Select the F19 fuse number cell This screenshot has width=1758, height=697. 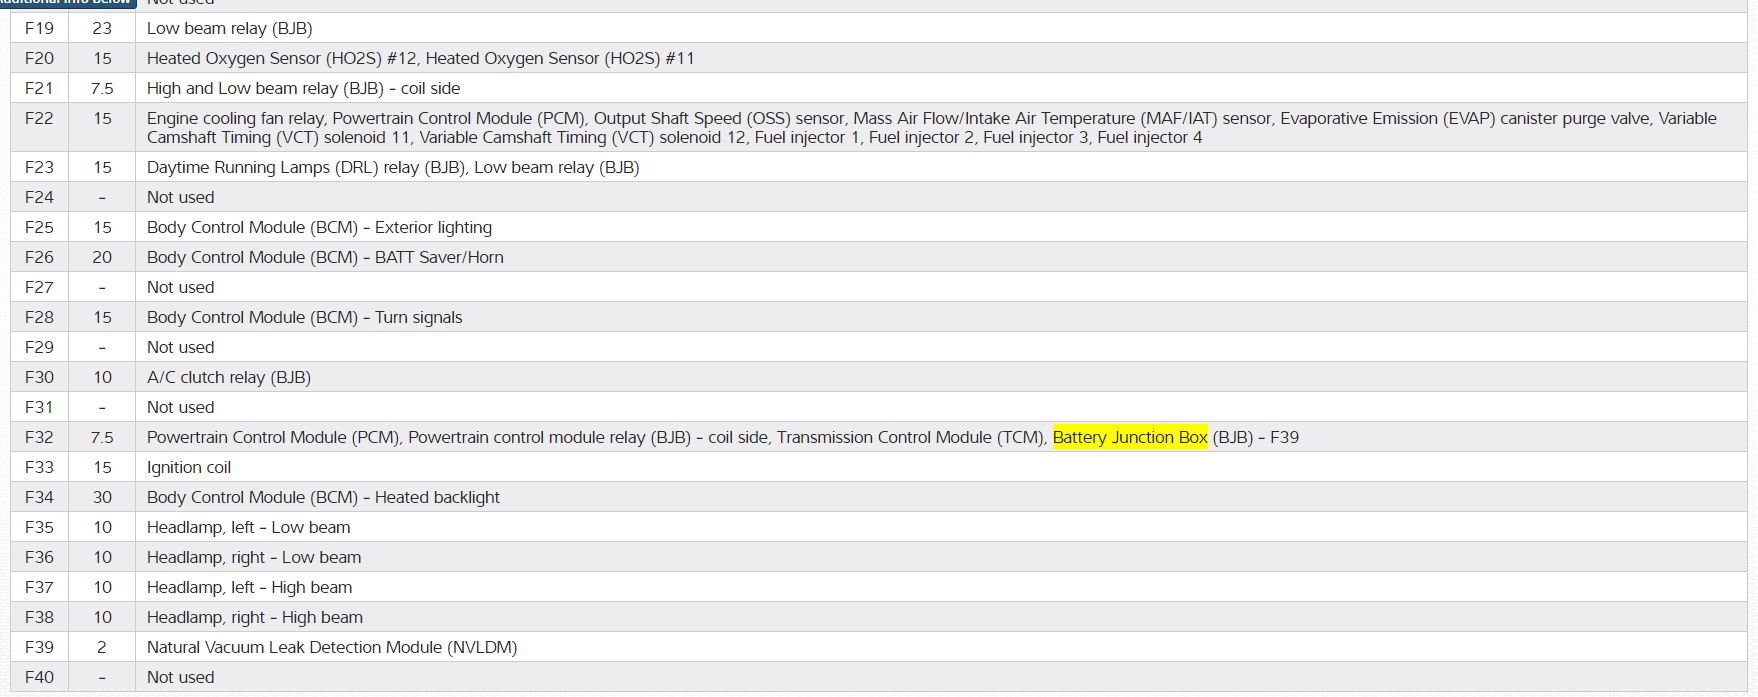click(39, 28)
